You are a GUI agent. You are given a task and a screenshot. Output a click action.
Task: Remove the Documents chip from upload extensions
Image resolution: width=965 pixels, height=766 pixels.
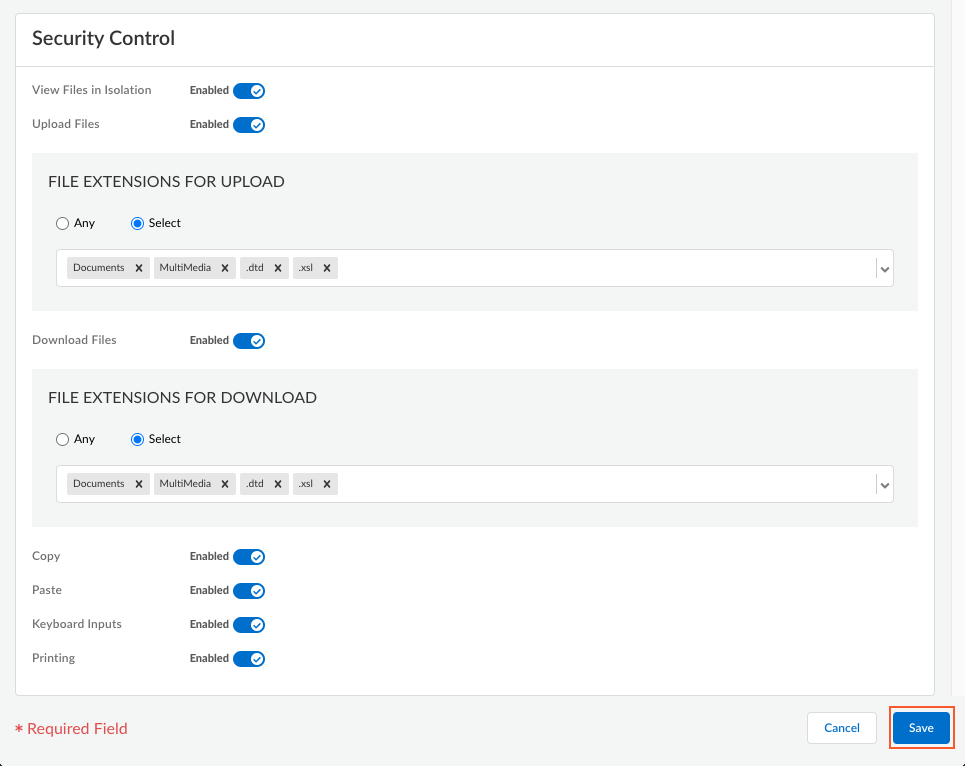click(x=139, y=267)
